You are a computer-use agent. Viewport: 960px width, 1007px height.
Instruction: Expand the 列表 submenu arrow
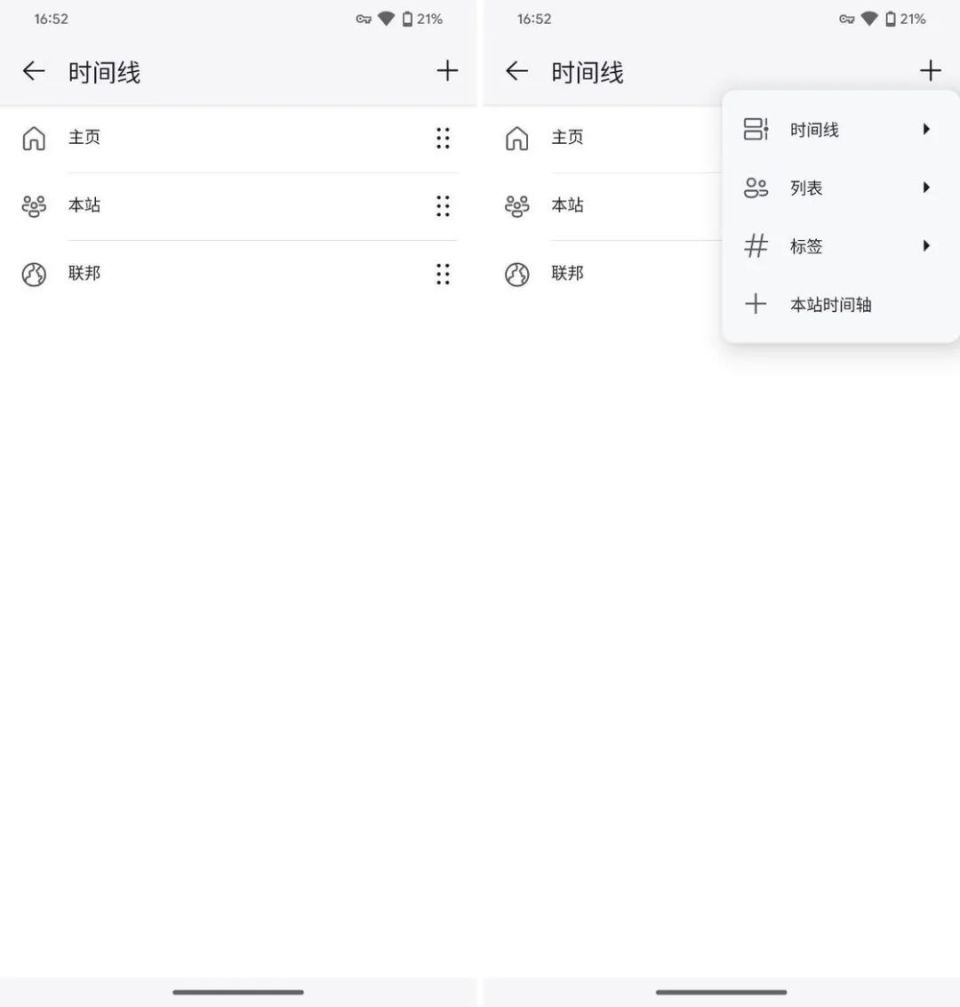point(925,188)
